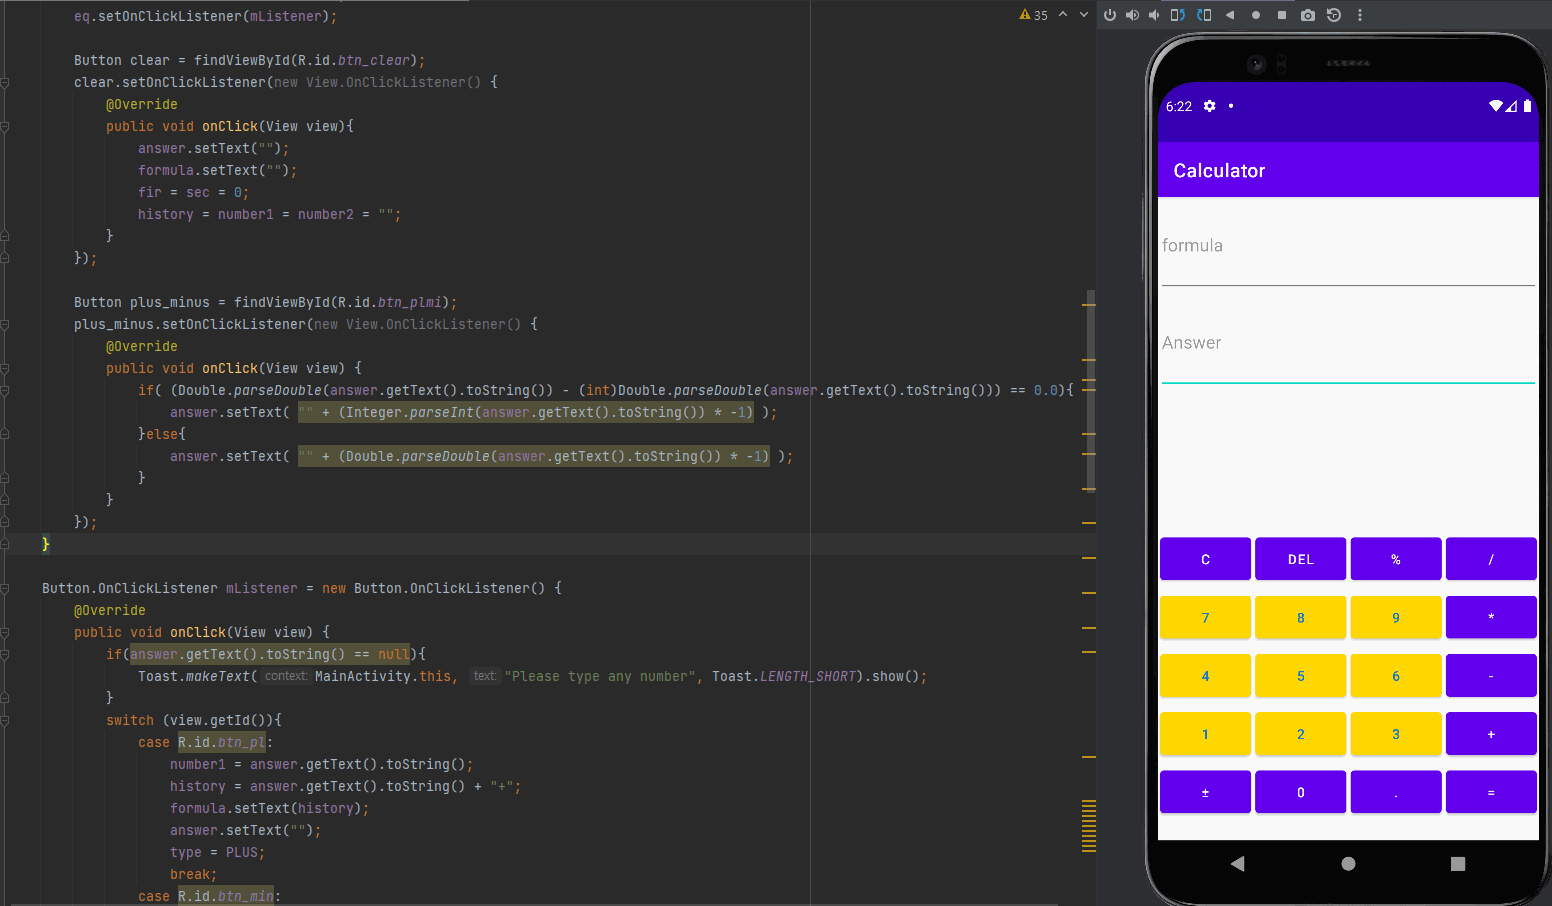Tap the 3 digit button
This screenshot has height=906, width=1552.
click(1396, 734)
